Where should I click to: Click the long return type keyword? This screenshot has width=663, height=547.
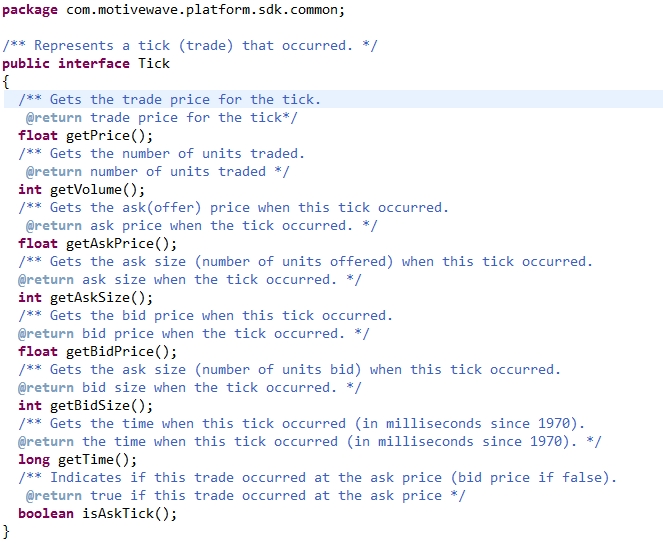[34, 459]
